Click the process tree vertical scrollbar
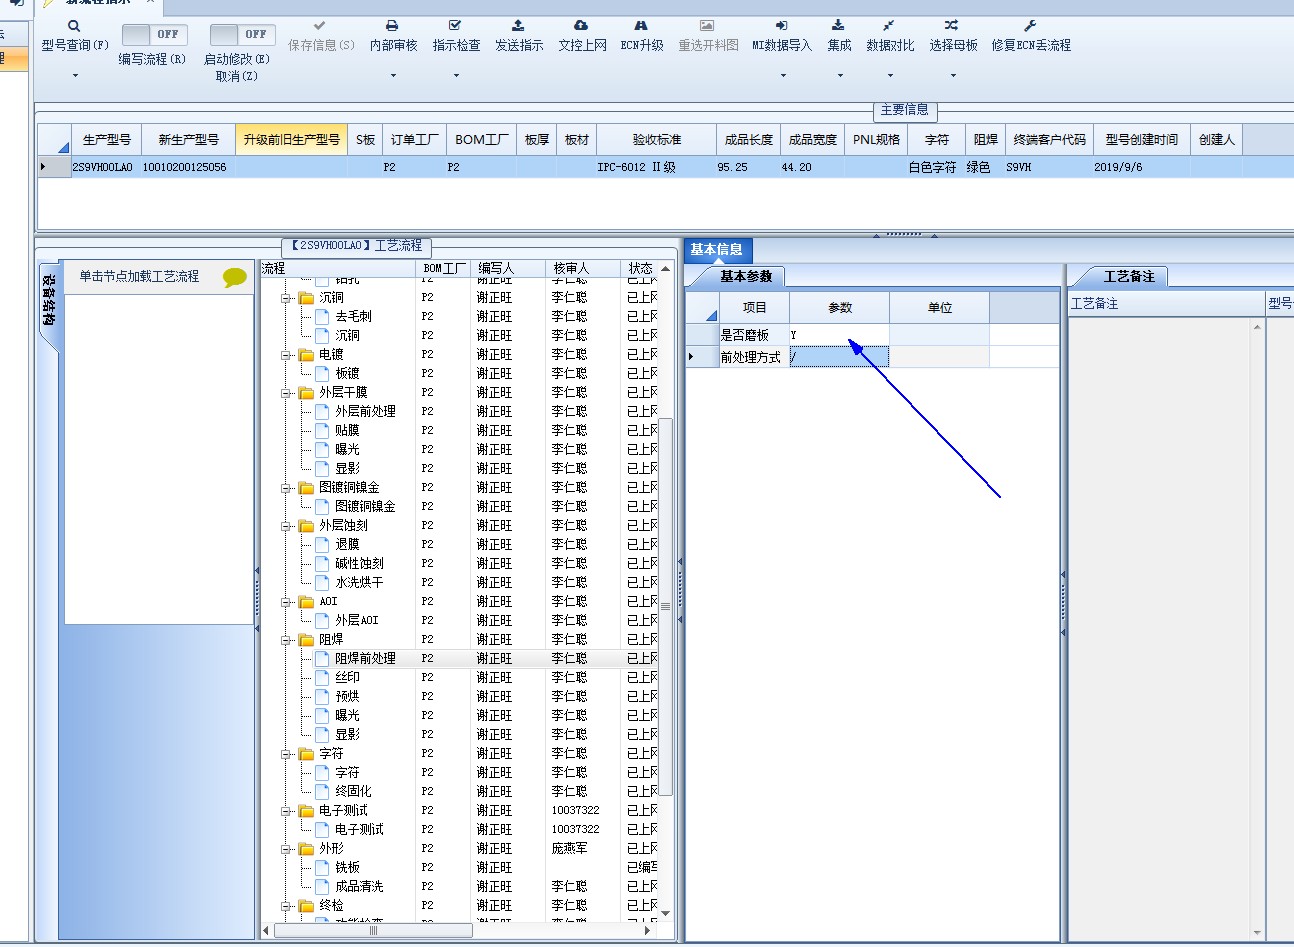The image size is (1294, 947). click(666, 607)
